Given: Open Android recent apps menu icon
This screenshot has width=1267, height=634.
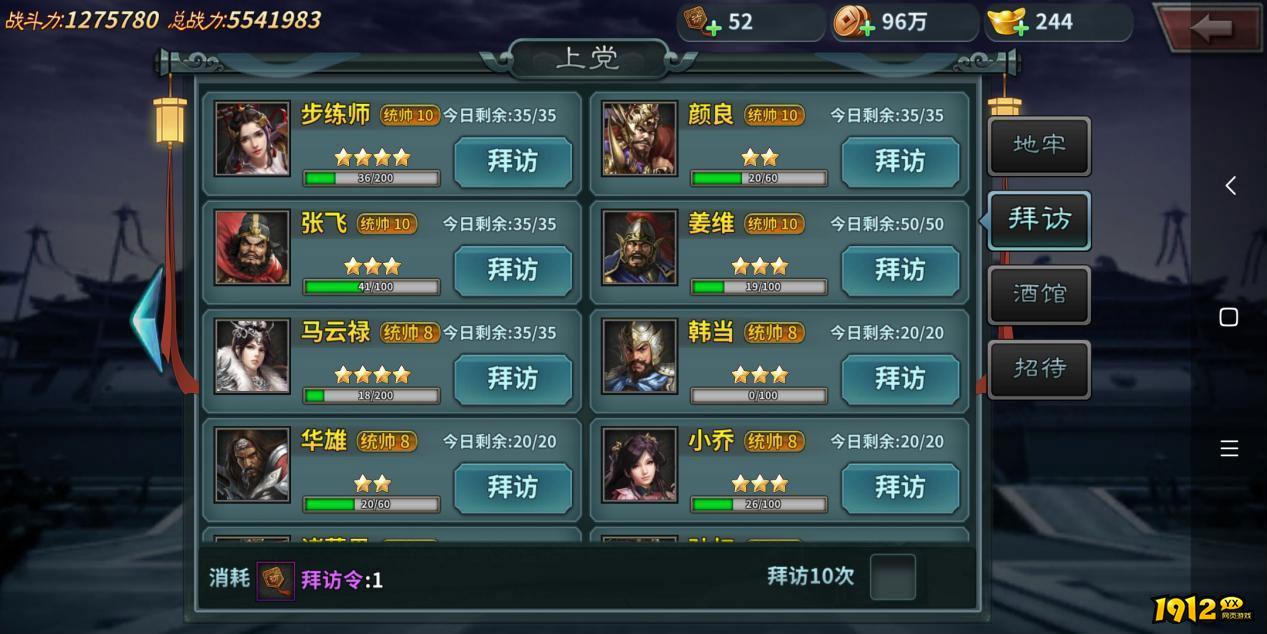Looking at the screenshot, I should tap(1229, 449).
